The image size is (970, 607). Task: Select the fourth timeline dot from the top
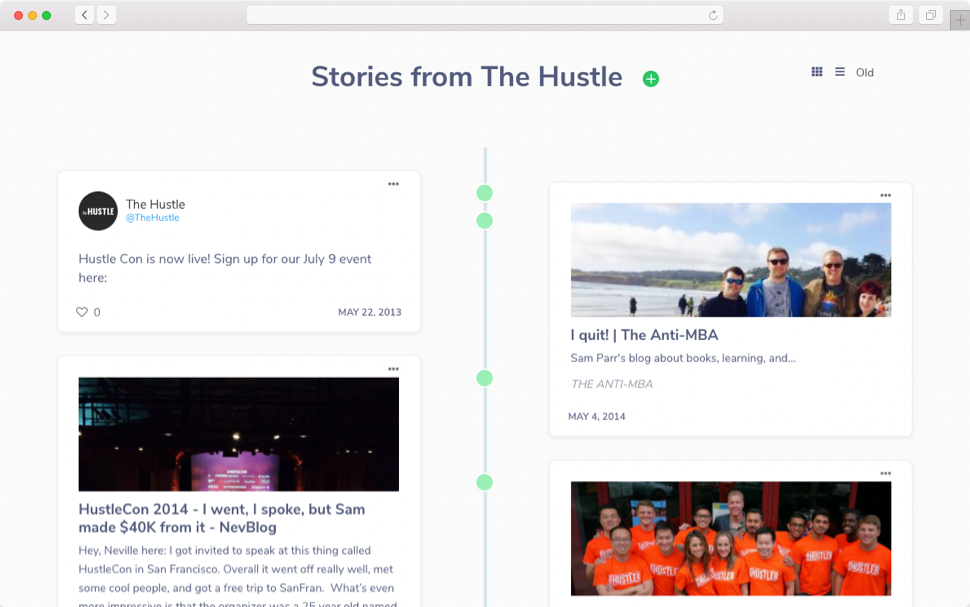(x=484, y=482)
